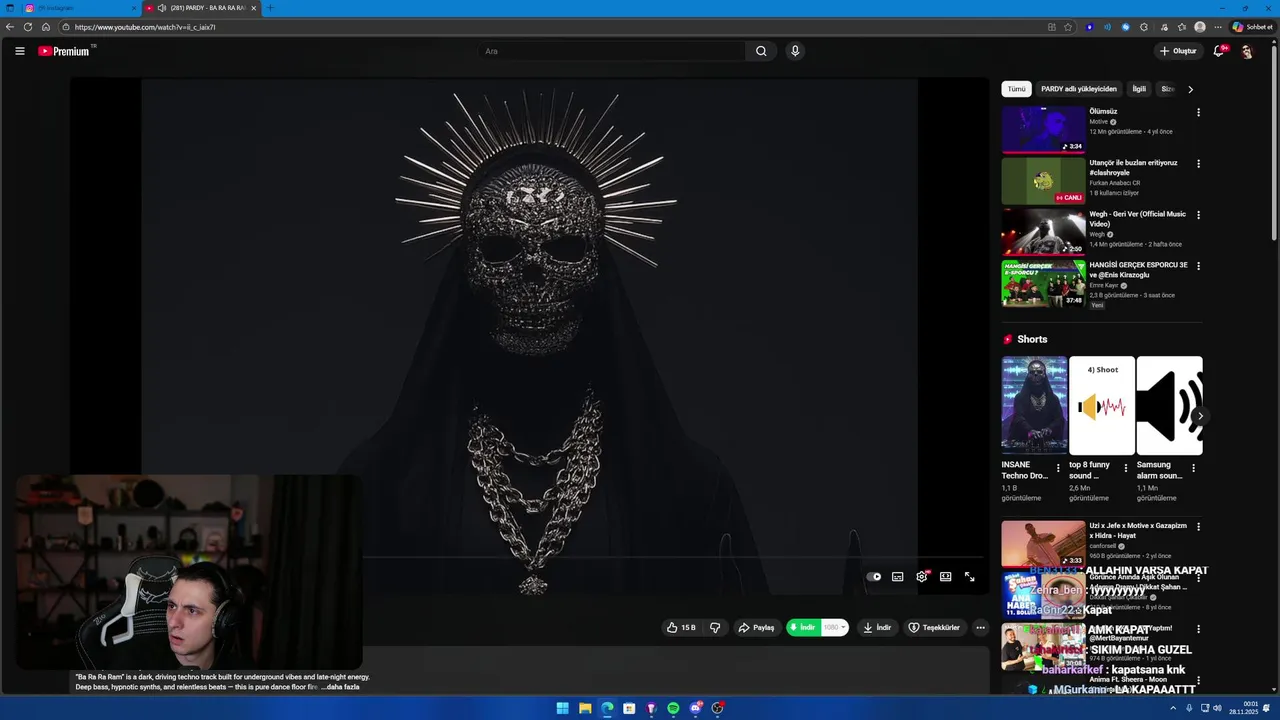Start voice search with the microphone
Screen dimensions: 1280x720
795,51
